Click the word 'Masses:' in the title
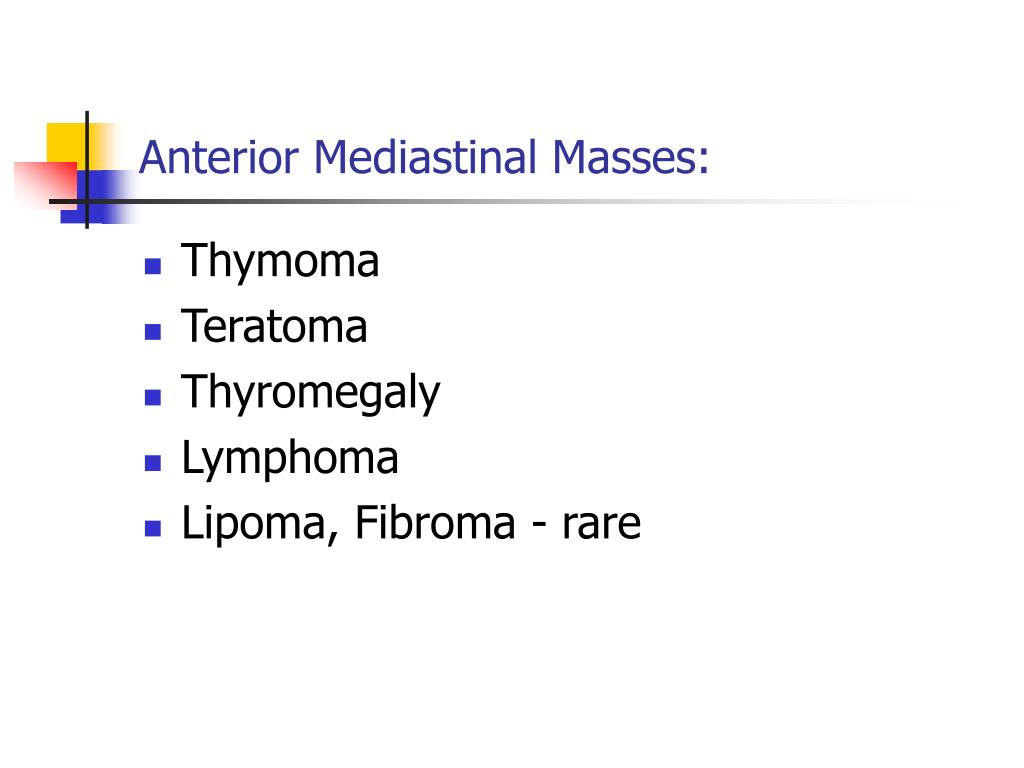This screenshot has width=1024, height=768. click(x=630, y=157)
